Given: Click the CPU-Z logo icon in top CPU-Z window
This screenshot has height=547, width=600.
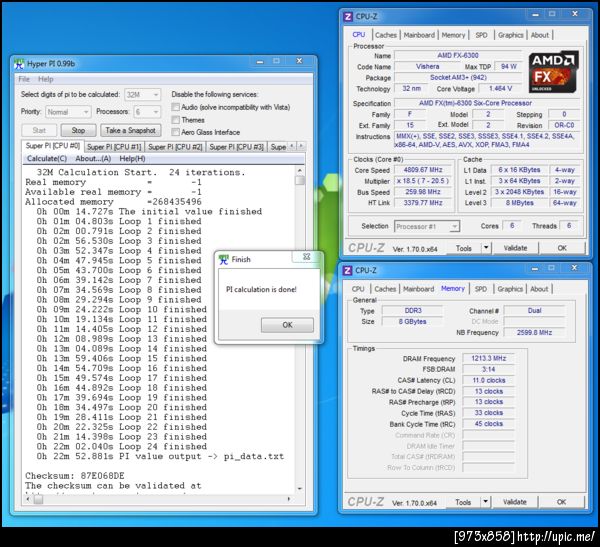Looking at the screenshot, I should coord(348,16).
